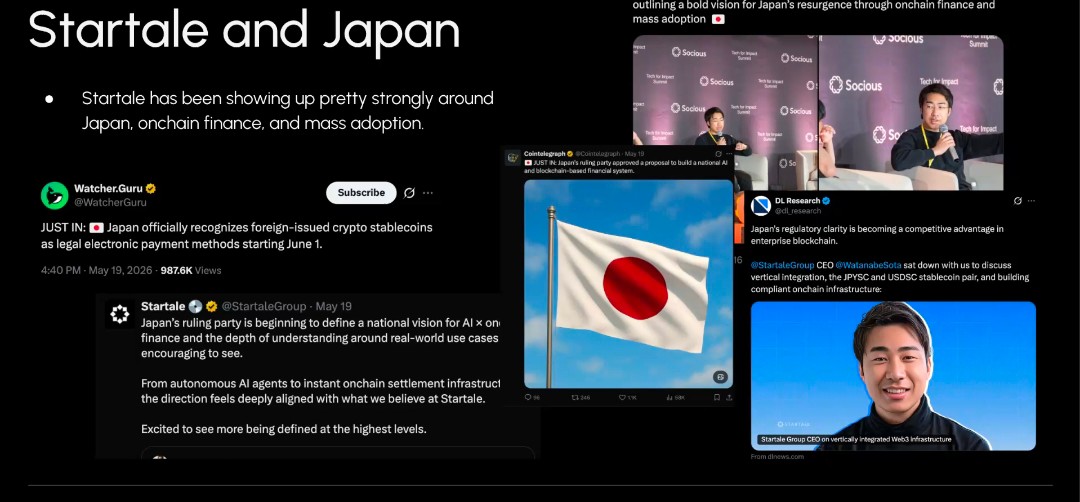Click 'Excited to see more being defined' line
Viewport: 1080px width, 502px height.
[284, 429]
